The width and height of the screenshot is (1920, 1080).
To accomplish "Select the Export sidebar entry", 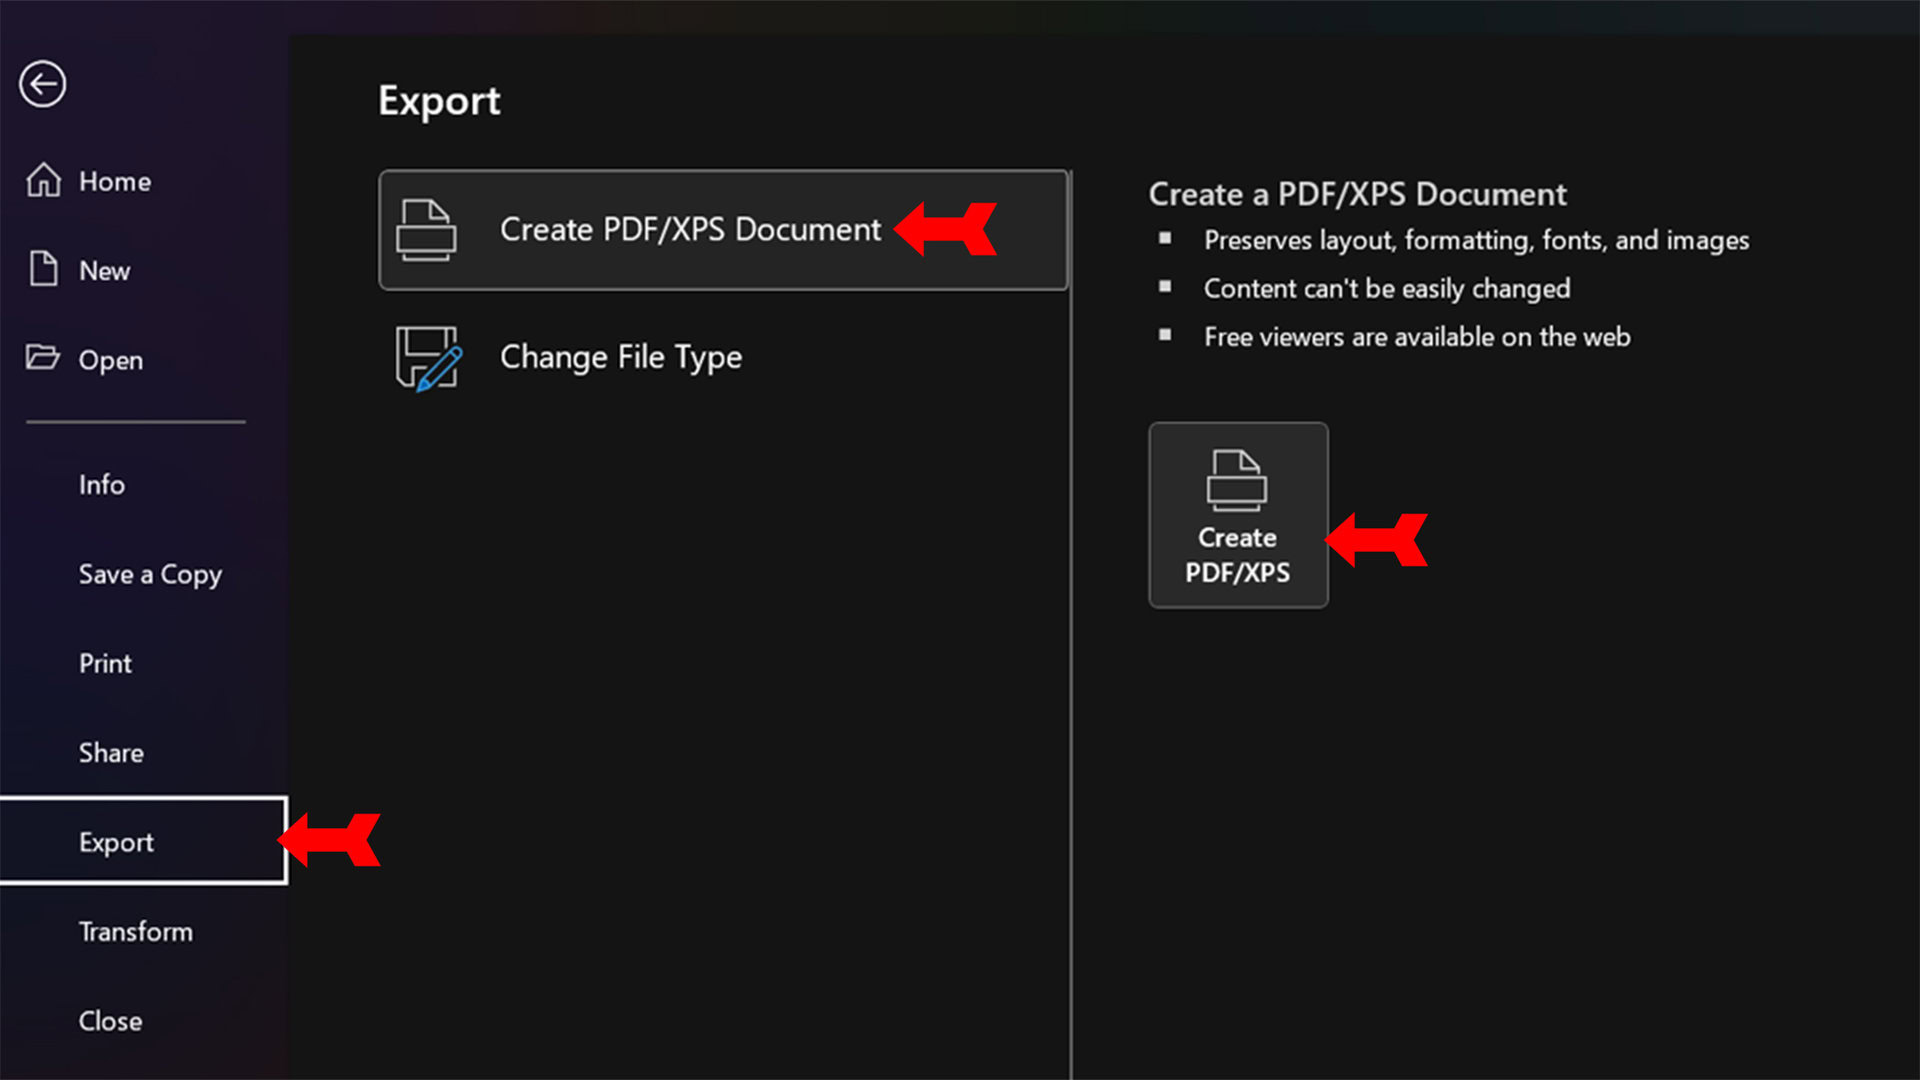I will tap(117, 842).
